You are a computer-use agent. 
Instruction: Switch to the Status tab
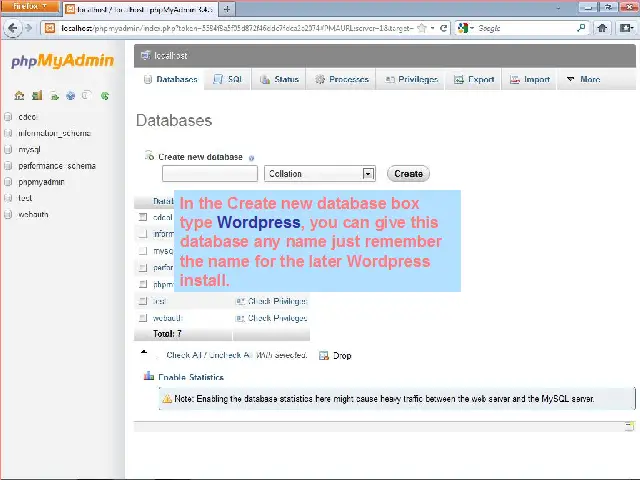280,79
